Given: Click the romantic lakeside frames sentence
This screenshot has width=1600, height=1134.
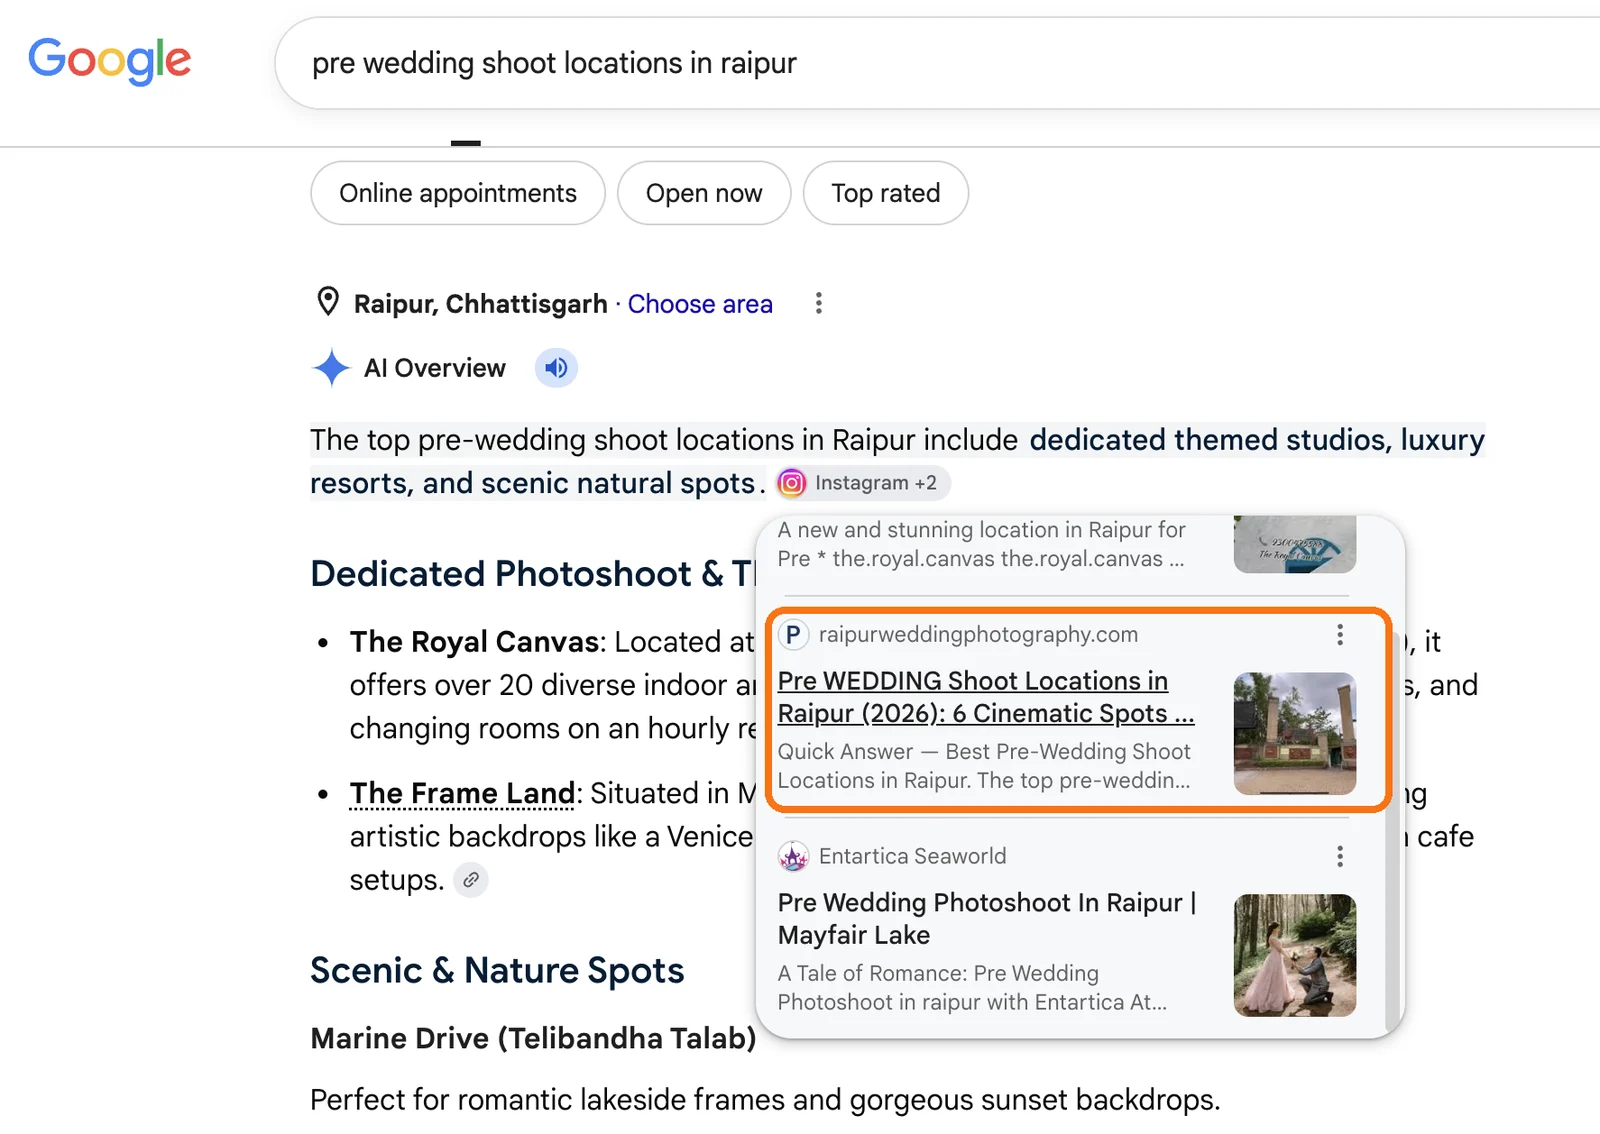Looking at the screenshot, I should 765,1100.
